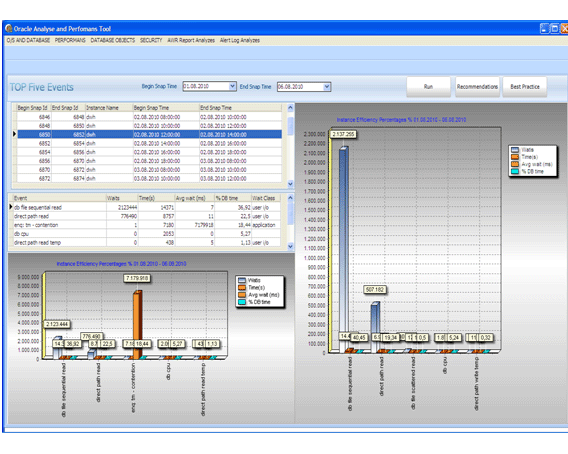Image resolution: width=568 pixels, height=454 pixels.
Task: Expand the End Snap Time dropdown
Action: point(327,87)
